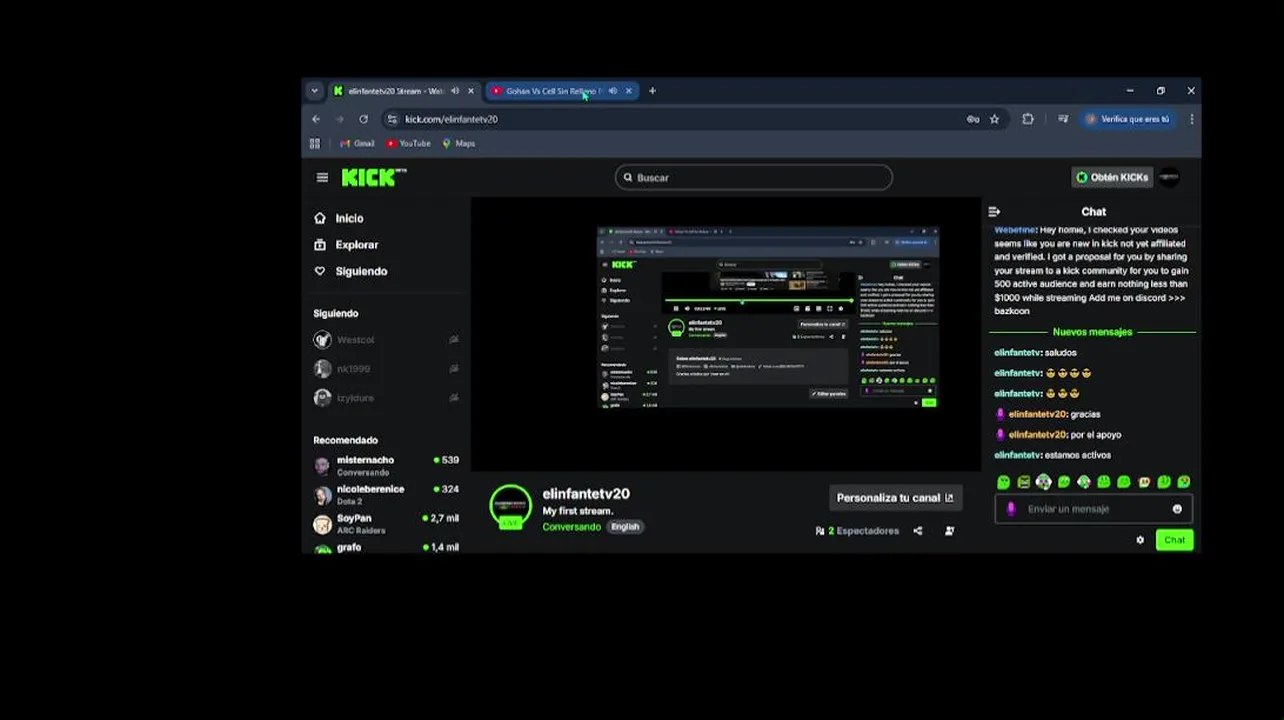Click the address bar URL kick.com/elinfantetv20
1284x720 pixels.
(x=451, y=119)
